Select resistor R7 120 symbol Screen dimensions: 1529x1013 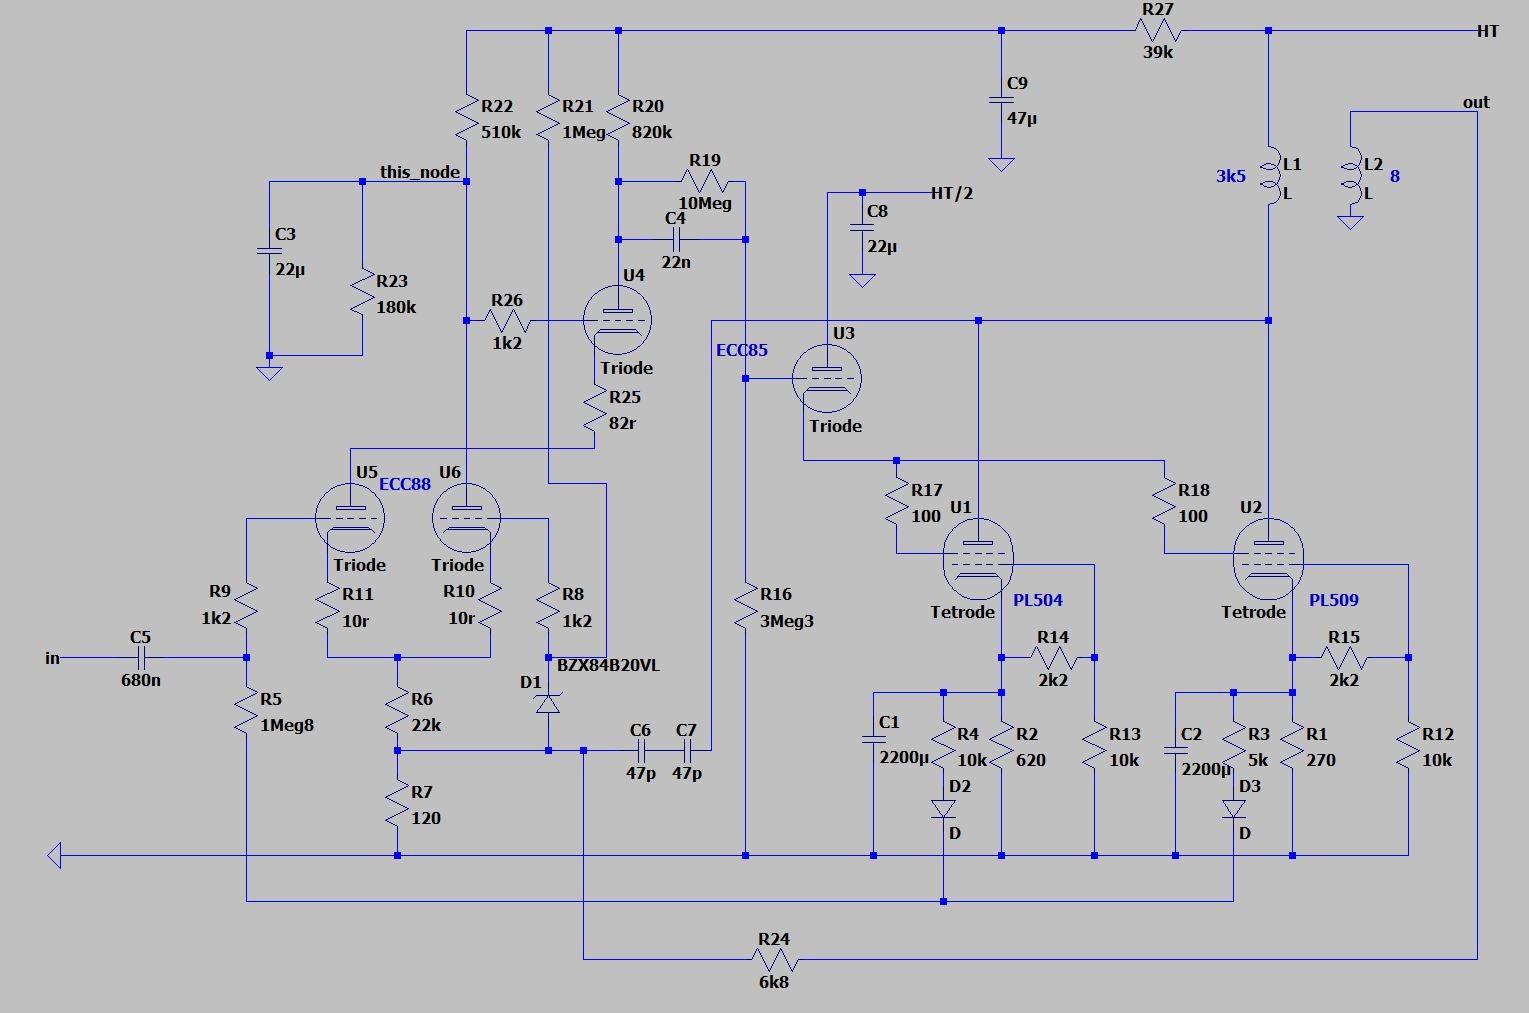click(x=397, y=804)
